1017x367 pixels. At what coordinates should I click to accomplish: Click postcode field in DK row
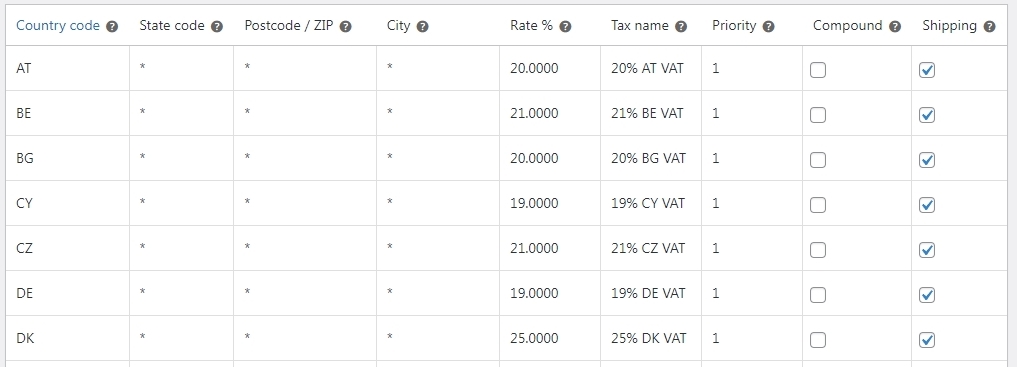pos(305,338)
